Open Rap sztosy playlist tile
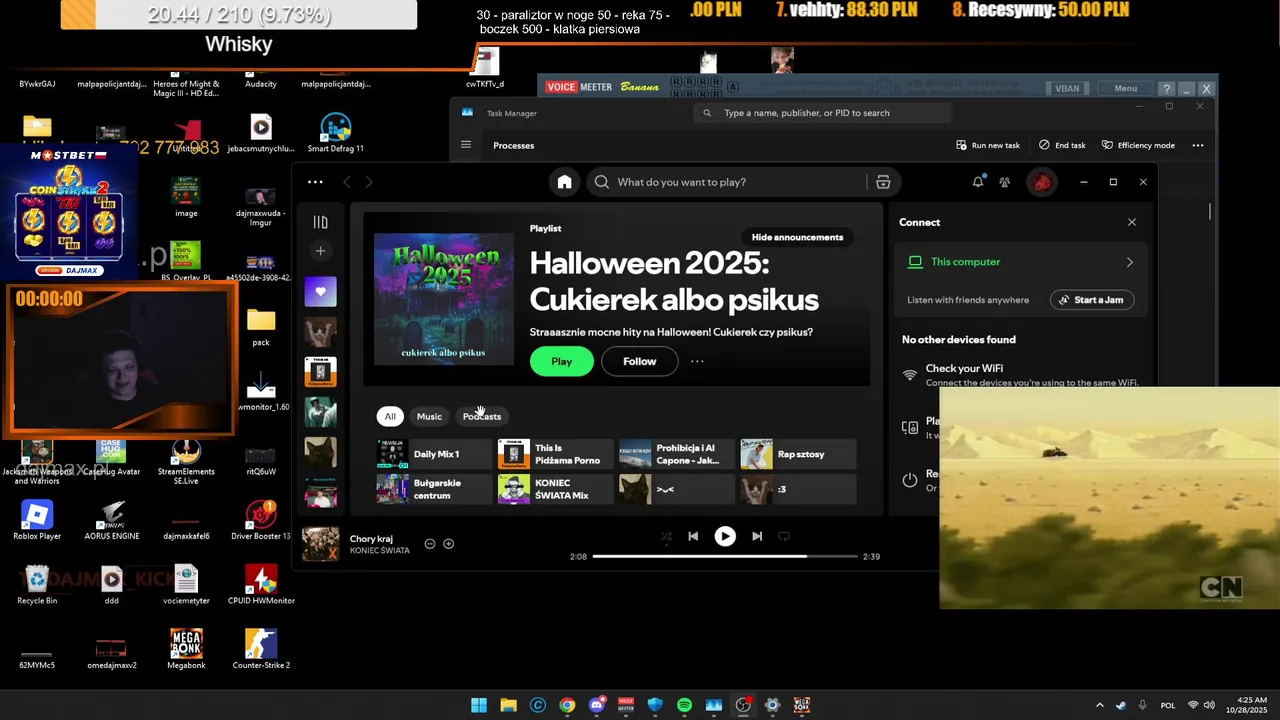 (x=798, y=454)
